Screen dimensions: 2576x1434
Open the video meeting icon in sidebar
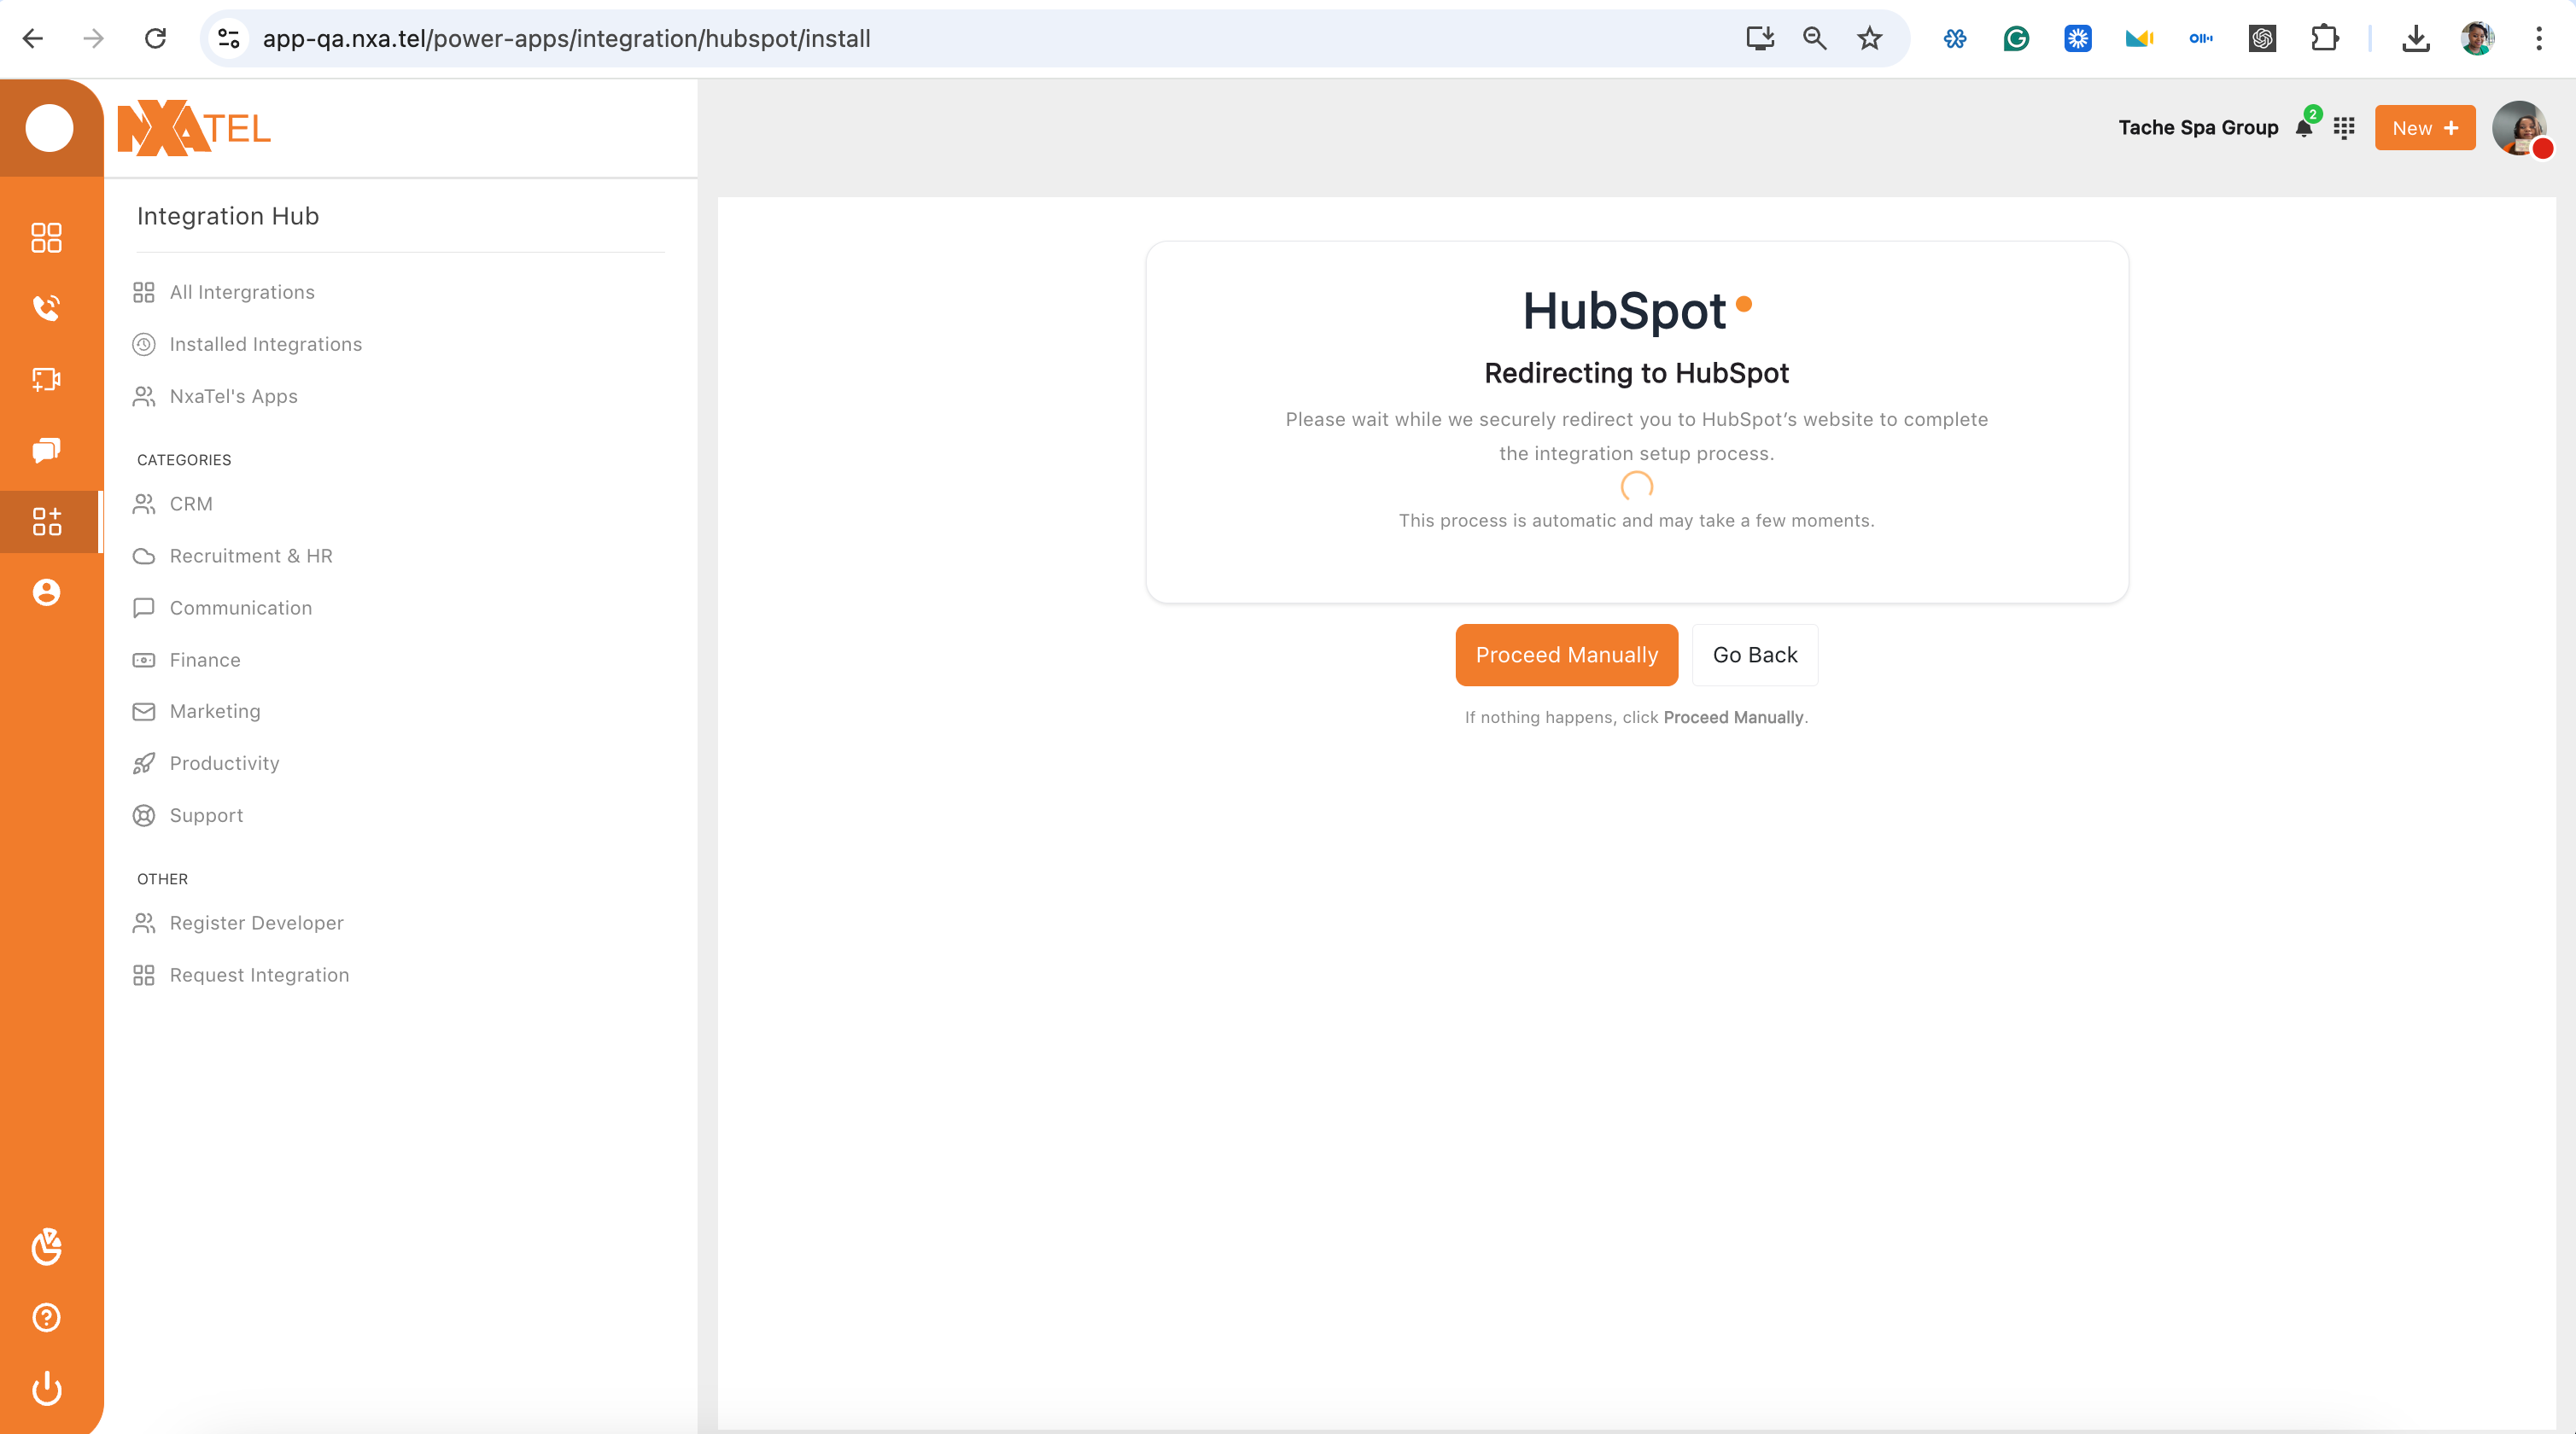tap(46, 379)
